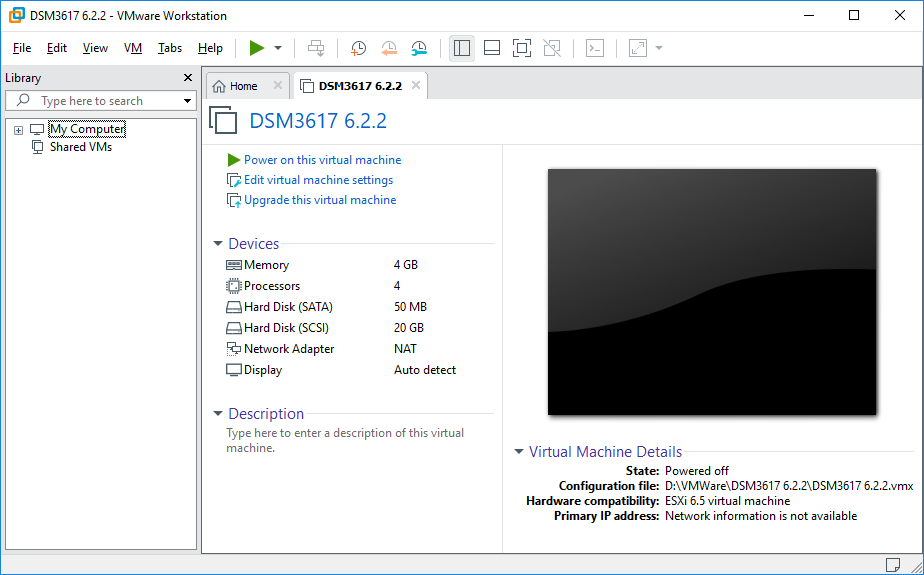Toggle the console view icon
The width and height of the screenshot is (924, 575).
(x=595, y=48)
